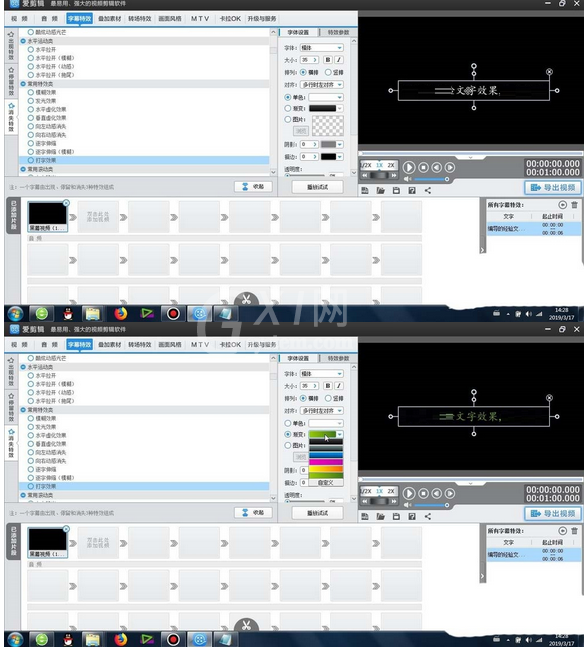Click the Windows Start orb in upper taskbar
Image resolution: width=587 pixels, height=647 pixels.
click(x=15, y=314)
